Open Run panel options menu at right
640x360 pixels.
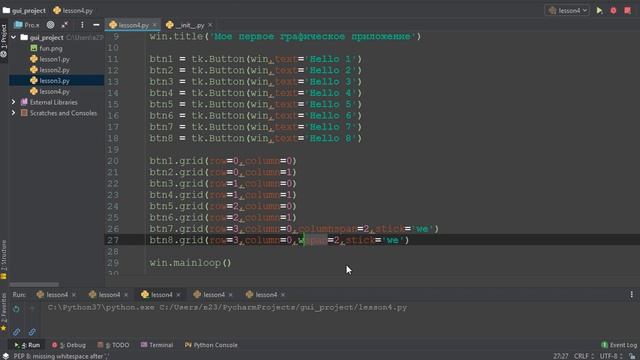[631, 295]
